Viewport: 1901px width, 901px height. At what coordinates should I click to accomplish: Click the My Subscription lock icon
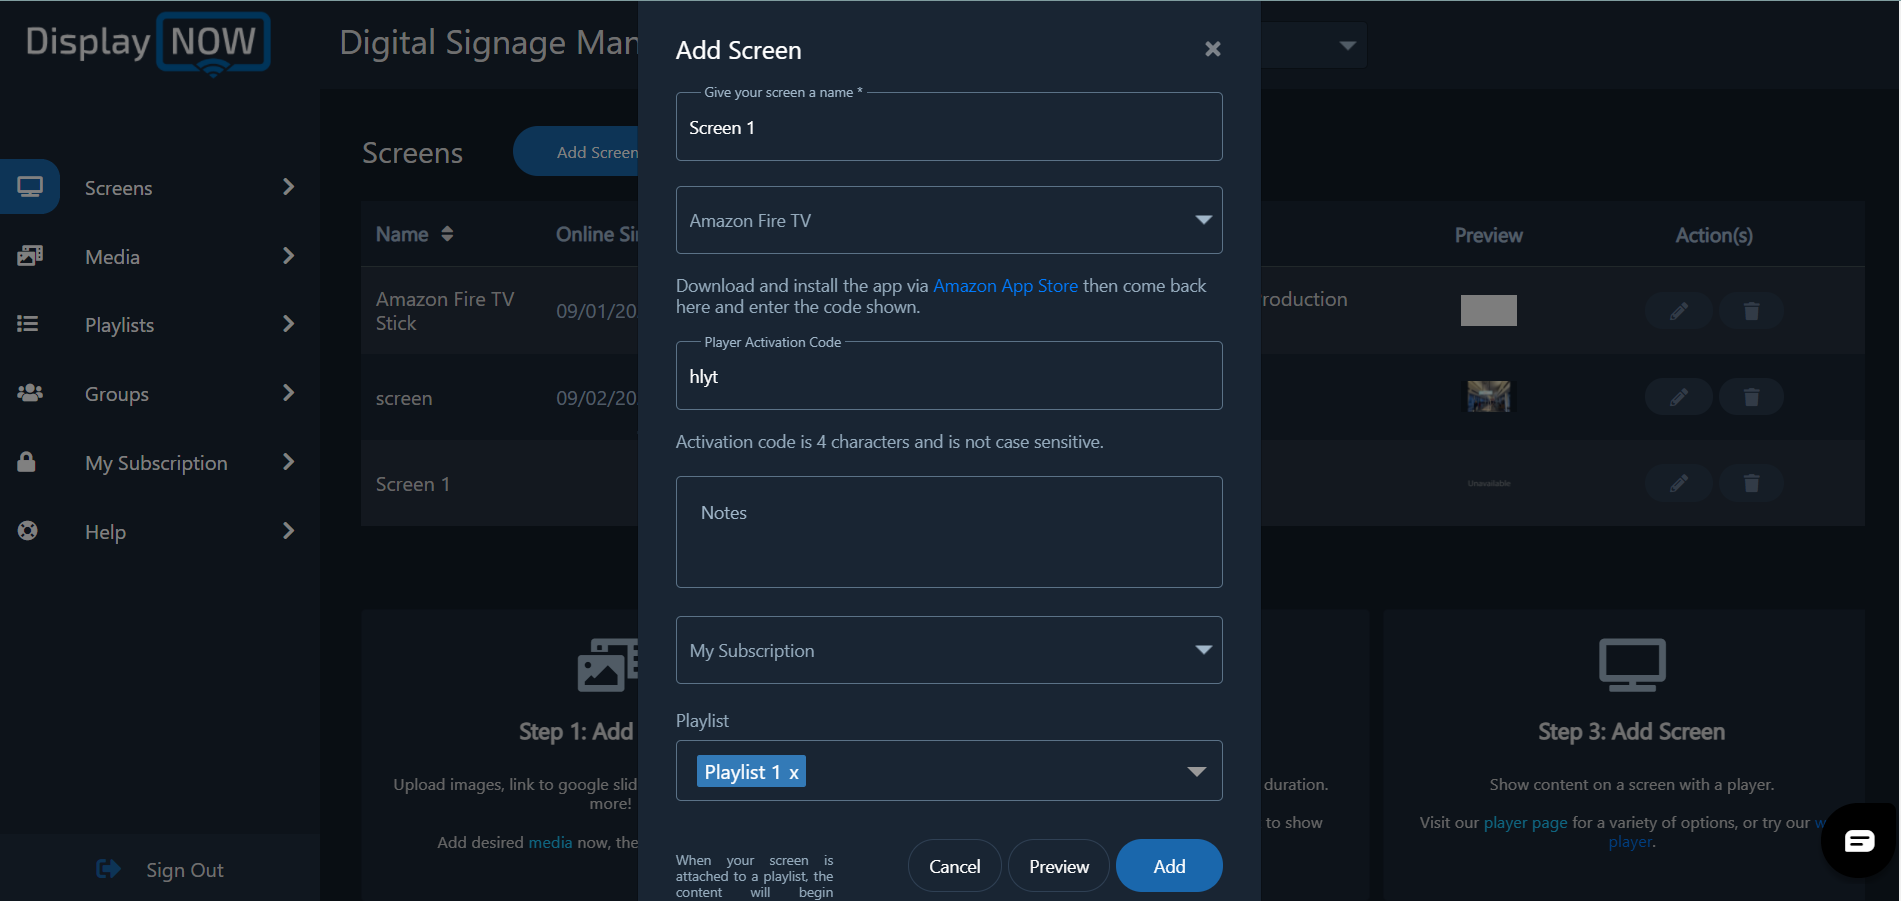point(26,462)
